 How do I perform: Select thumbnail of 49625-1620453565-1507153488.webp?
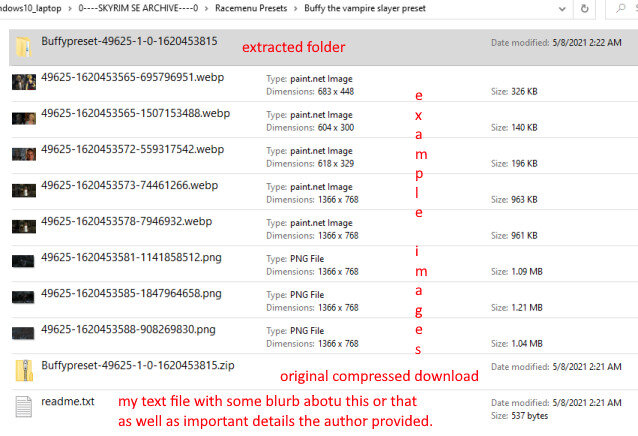(24, 118)
